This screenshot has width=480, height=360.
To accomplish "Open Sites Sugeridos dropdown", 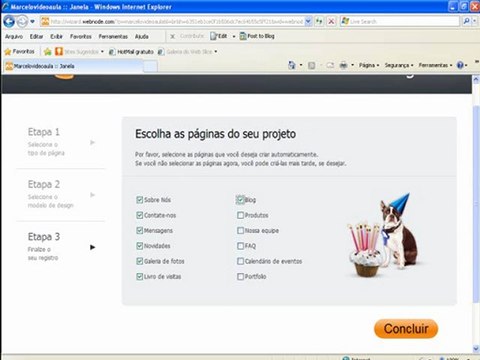I will point(79,52).
